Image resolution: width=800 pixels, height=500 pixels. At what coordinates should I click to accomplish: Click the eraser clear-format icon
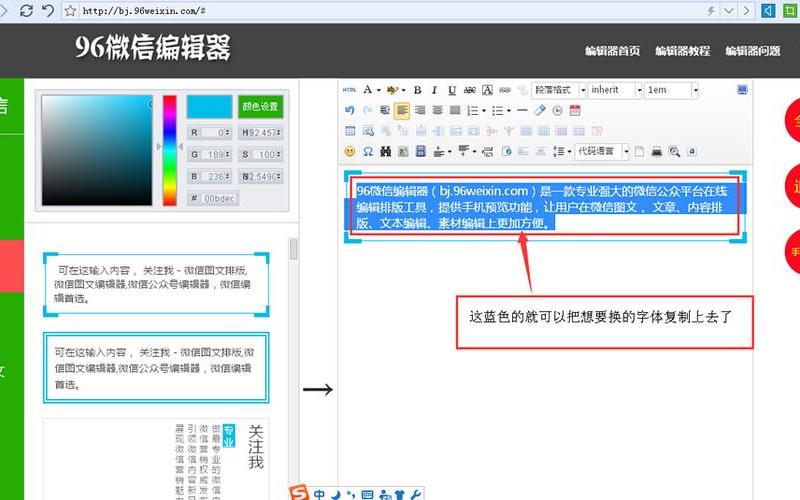tap(540, 110)
